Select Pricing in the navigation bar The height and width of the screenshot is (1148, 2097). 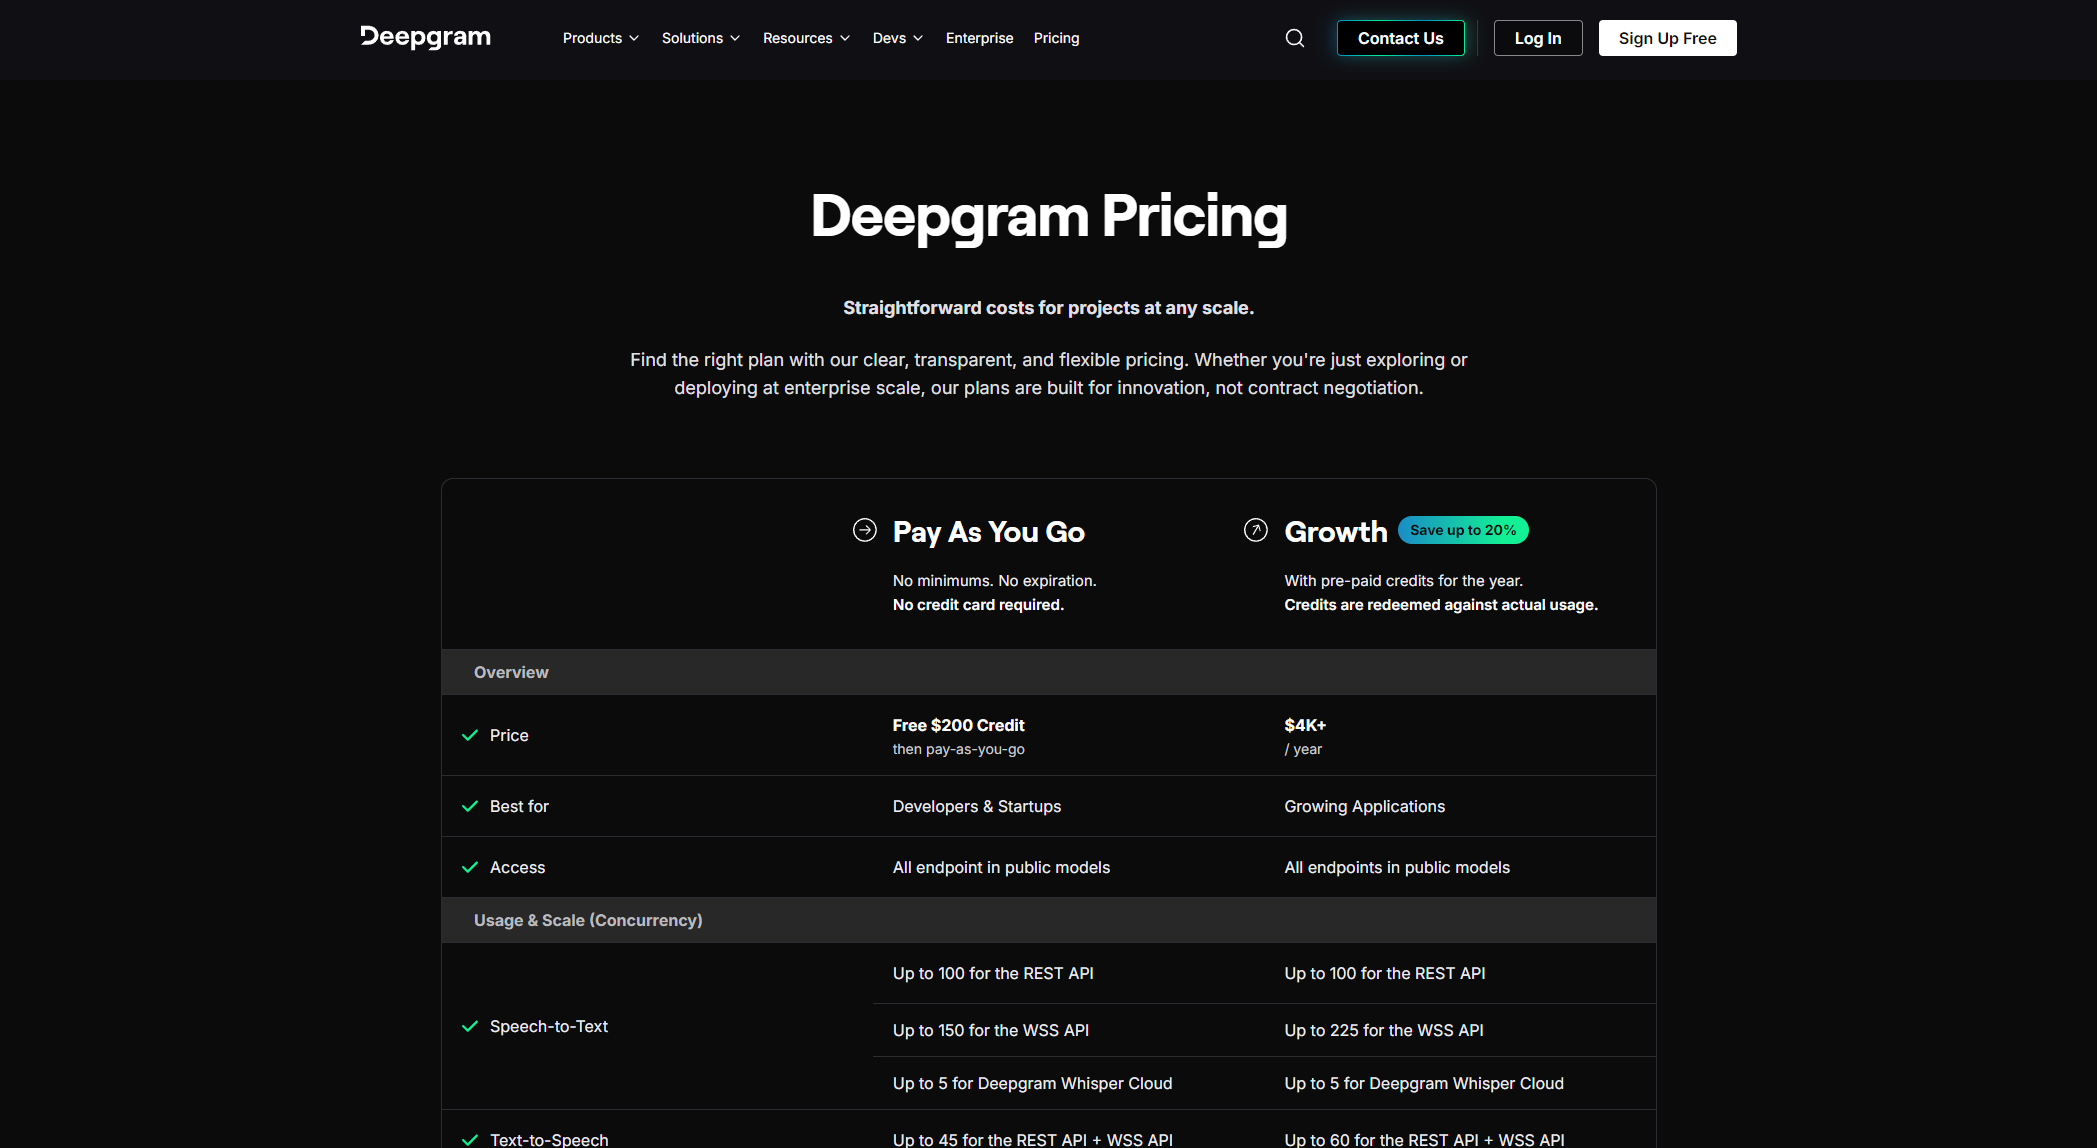coord(1056,37)
